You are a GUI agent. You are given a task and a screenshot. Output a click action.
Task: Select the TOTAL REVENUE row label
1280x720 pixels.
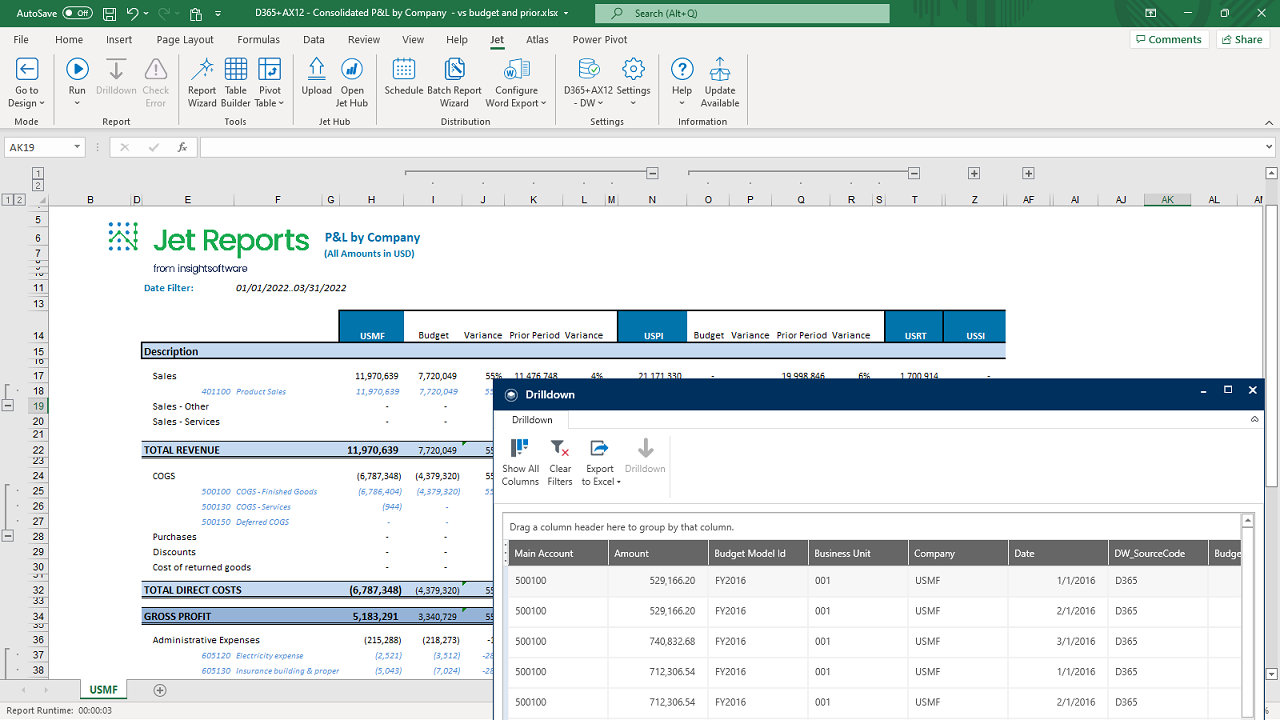182,450
